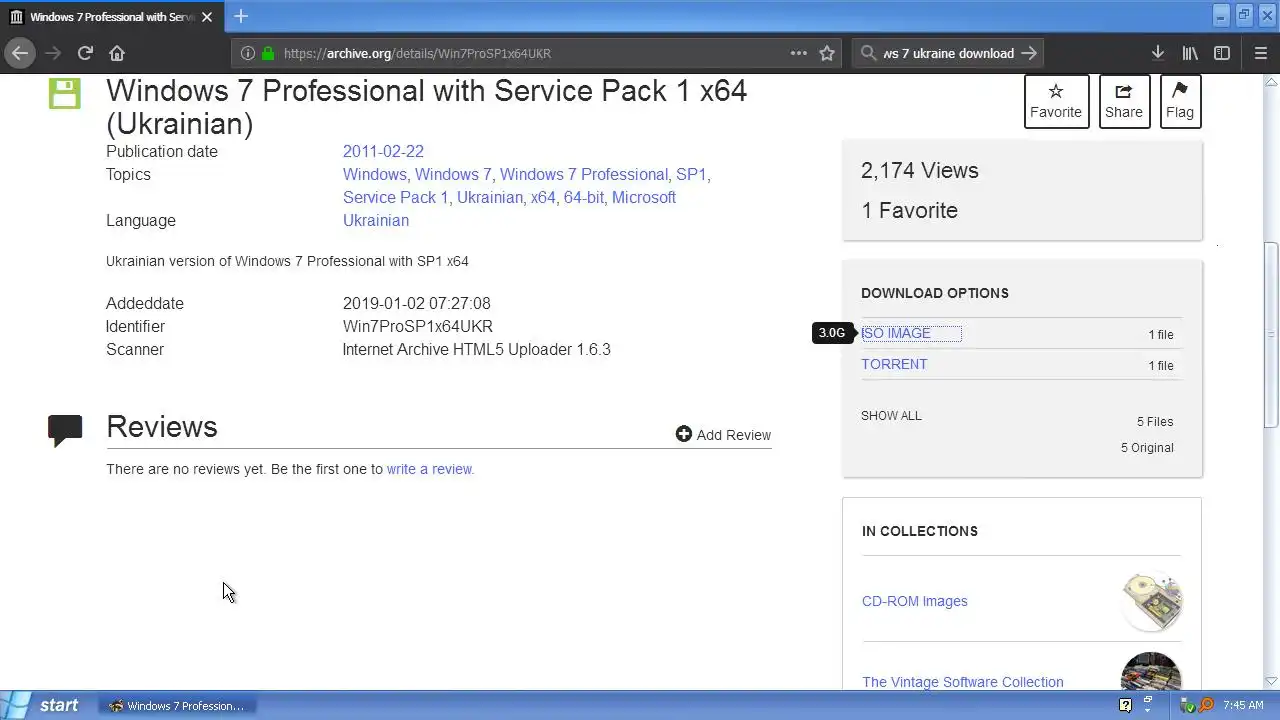Open Service Pack 1 topic link
The height and width of the screenshot is (720, 1280).
tap(396, 197)
